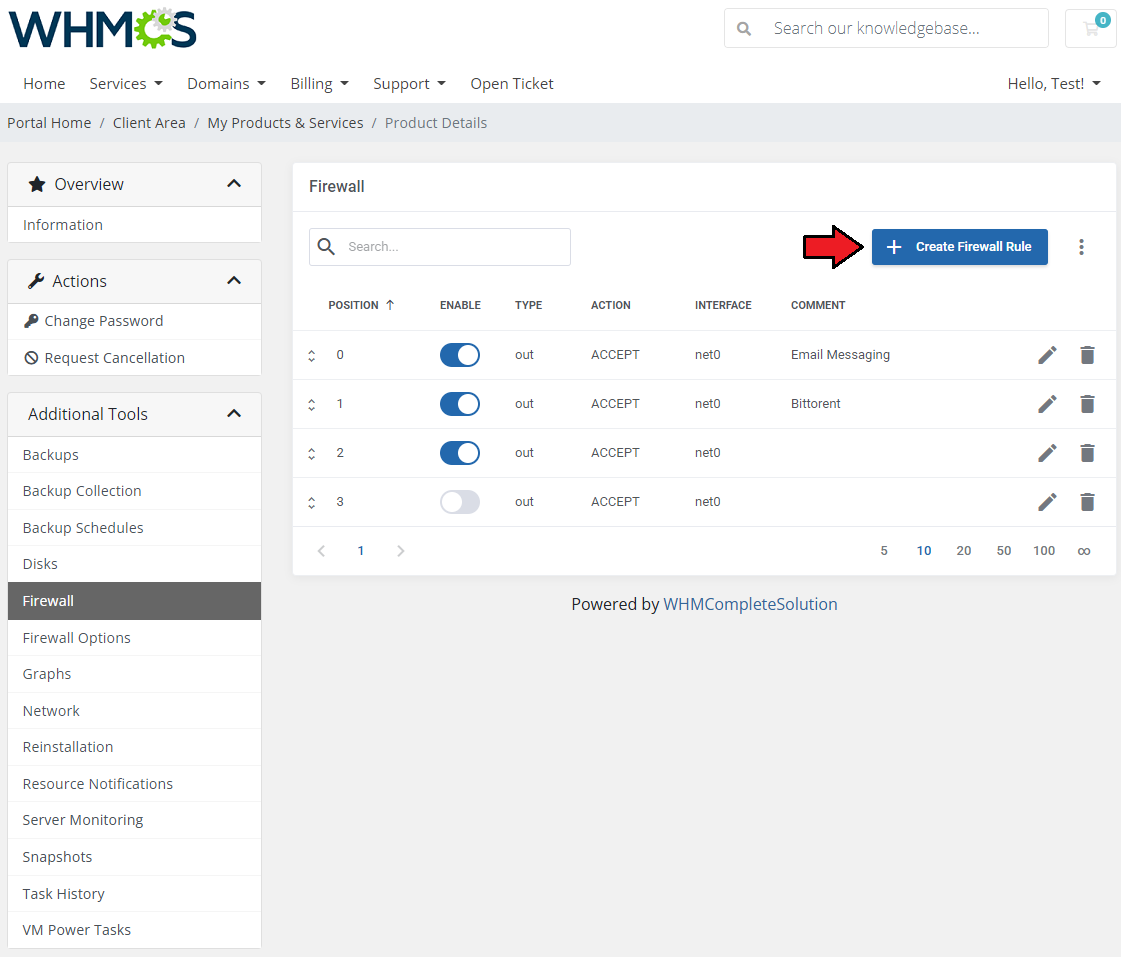Open the Domains dropdown menu
Viewport: 1121px width, 957px height.
226,84
